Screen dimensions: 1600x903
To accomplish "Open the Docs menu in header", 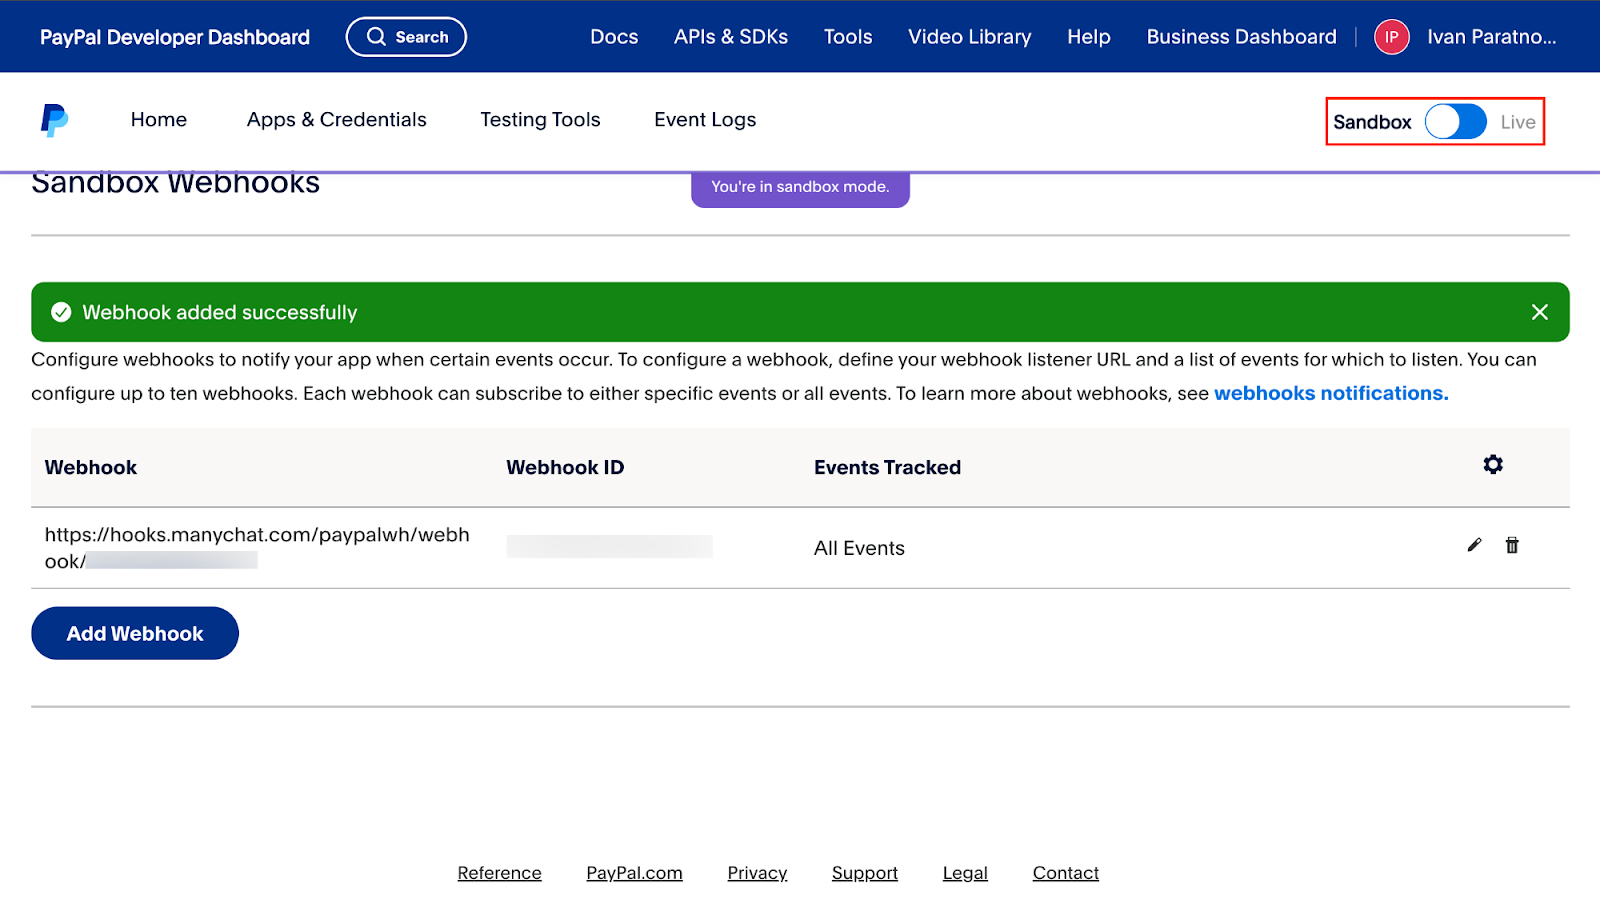I will pyautogui.click(x=614, y=37).
